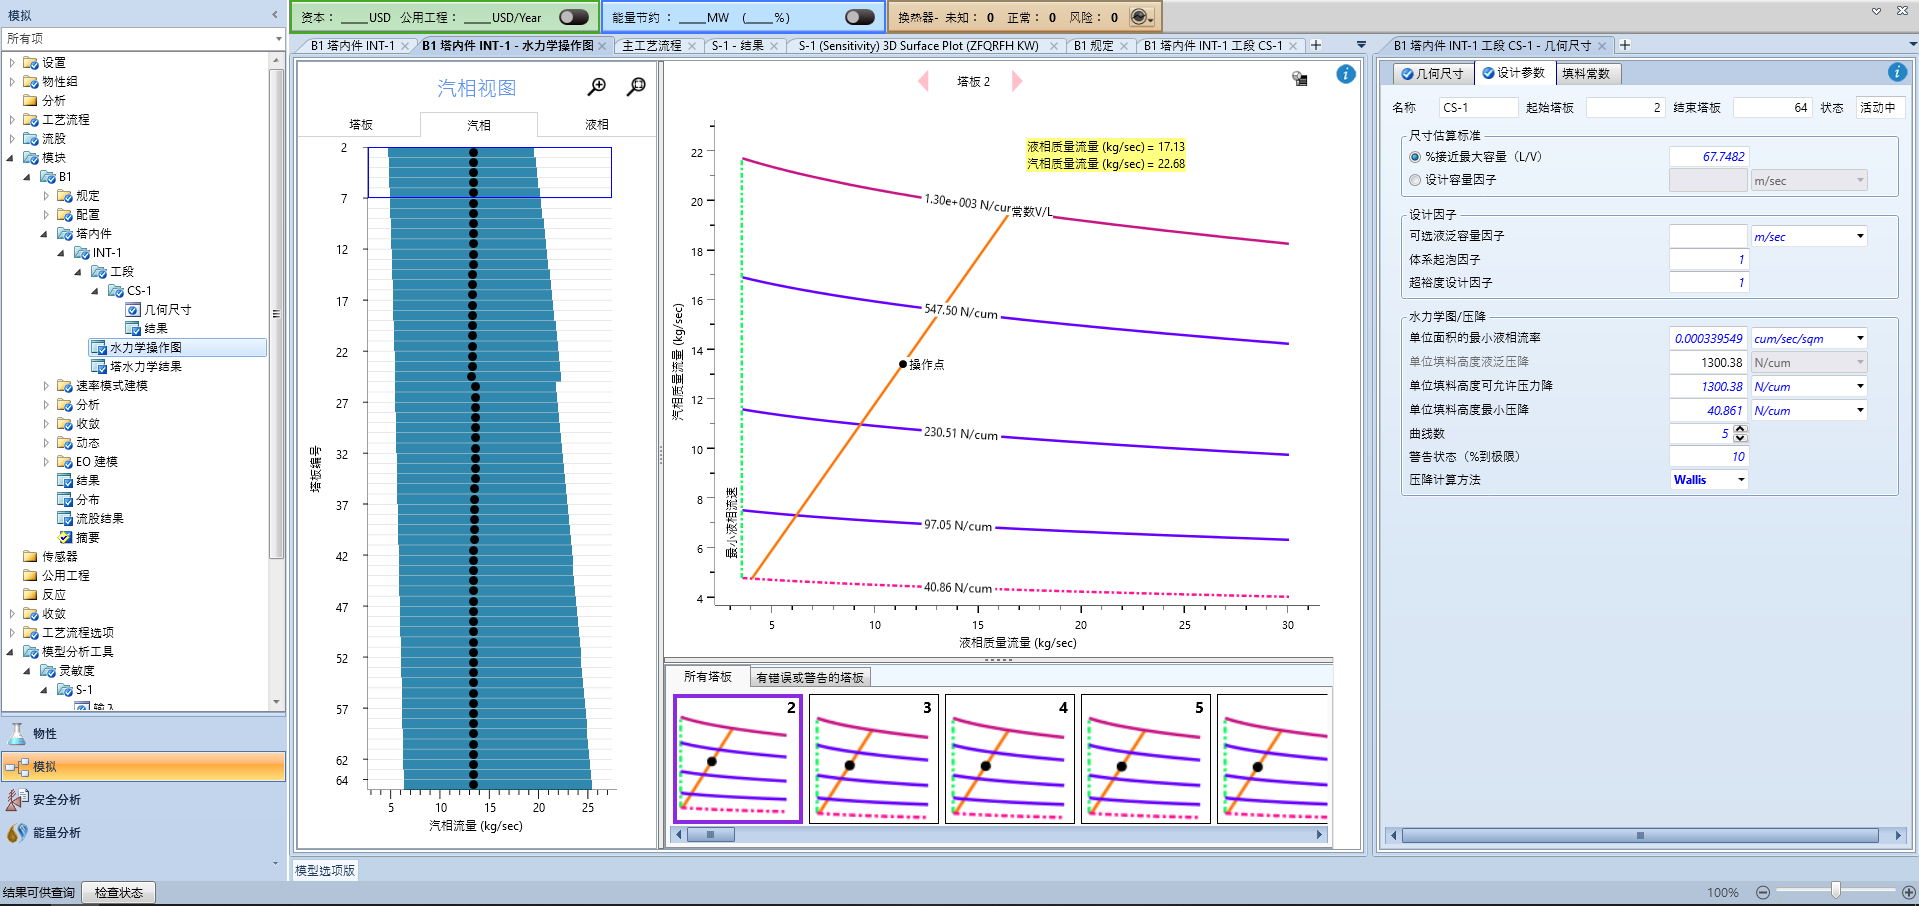
Task: Expand the 速率模式建模 tree node
Action: click(x=46, y=386)
